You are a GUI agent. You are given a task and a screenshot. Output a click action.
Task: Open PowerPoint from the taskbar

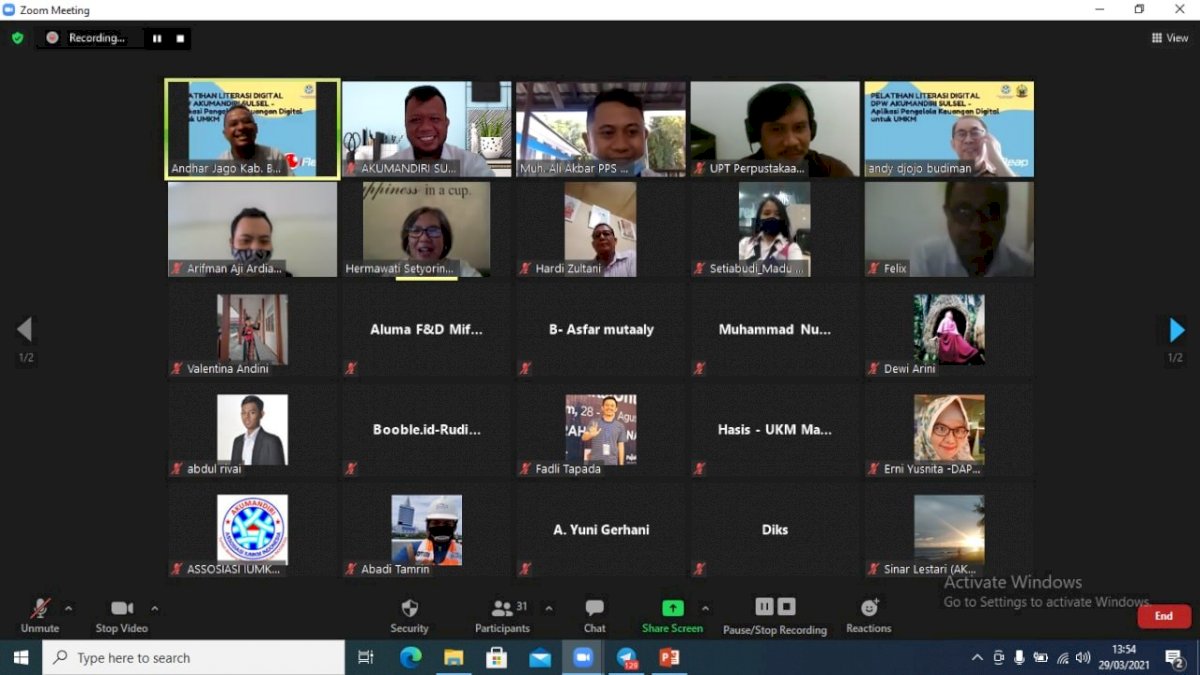tap(670, 657)
